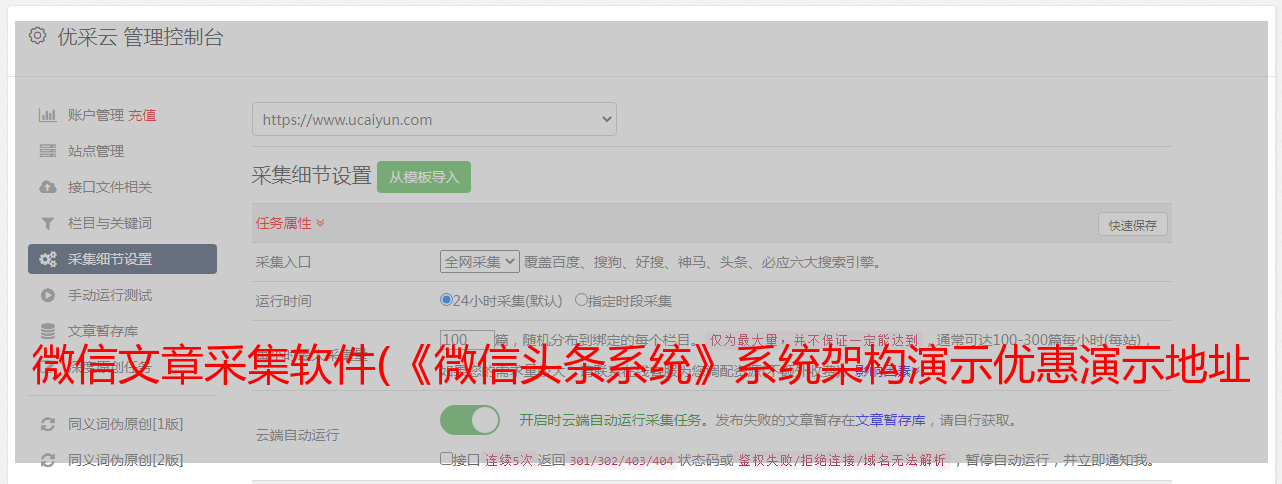Click the text 暂停自动运行，并立即通知我
Image resolution: width=1282 pixels, height=484 pixels.
tap(1060, 461)
